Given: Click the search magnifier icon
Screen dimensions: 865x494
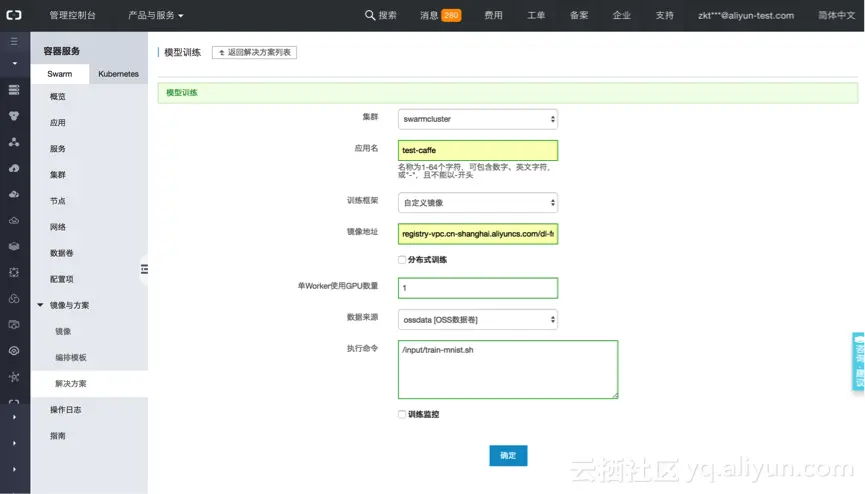Looking at the screenshot, I should pos(370,15).
